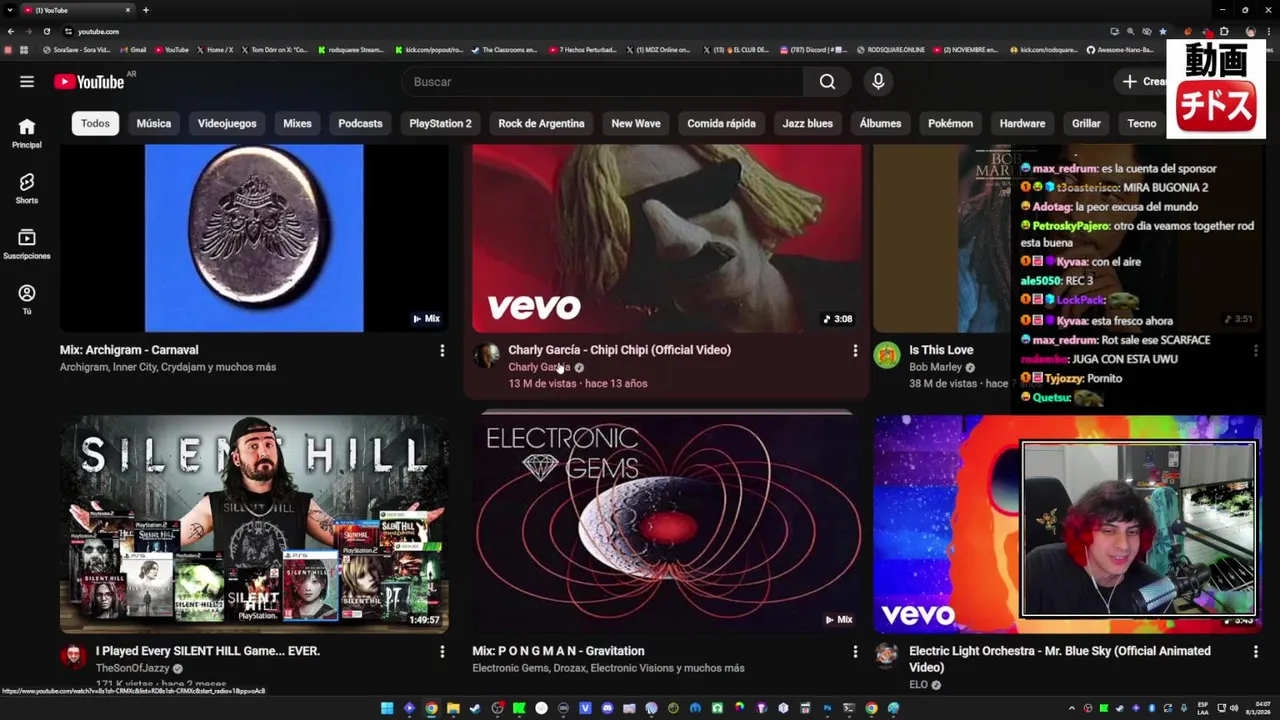Open the YouTube hamburger guide menu
1280x720 pixels.
[27, 82]
